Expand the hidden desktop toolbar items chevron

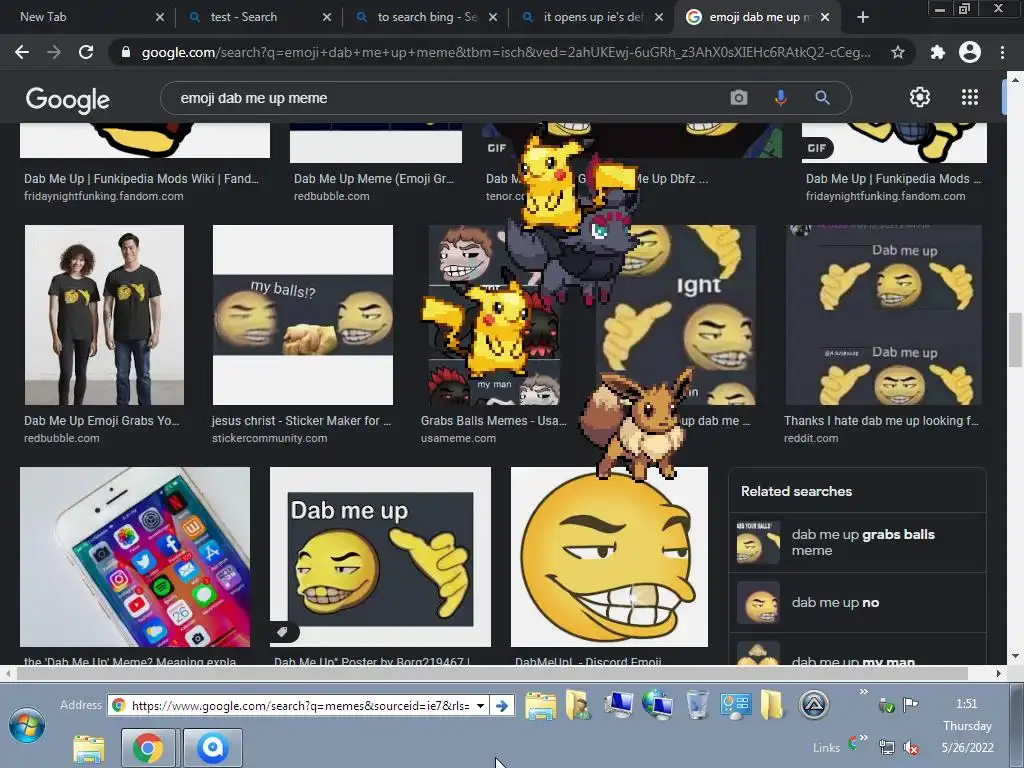click(x=863, y=692)
